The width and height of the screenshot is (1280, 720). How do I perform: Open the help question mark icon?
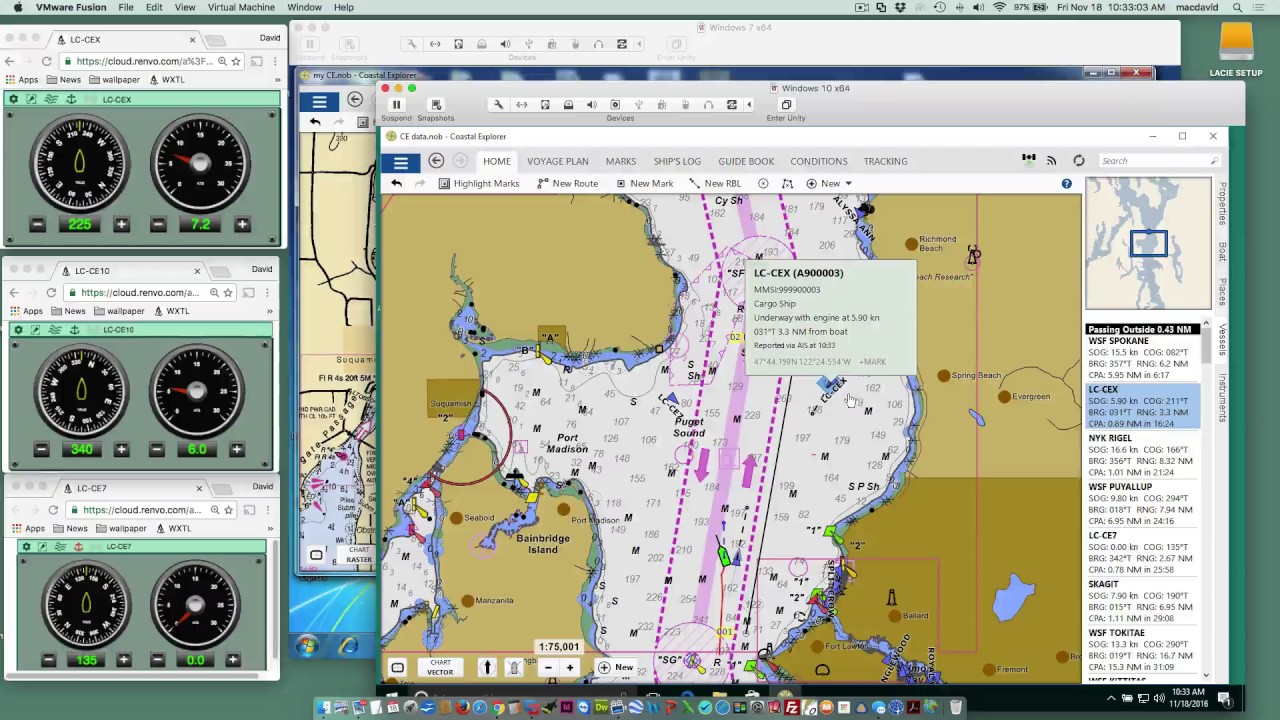1066,184
